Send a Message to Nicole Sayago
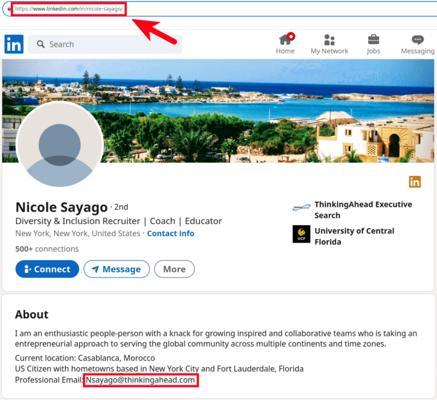The width and height of the screenshot is (437, 400). tap(116, 269)
